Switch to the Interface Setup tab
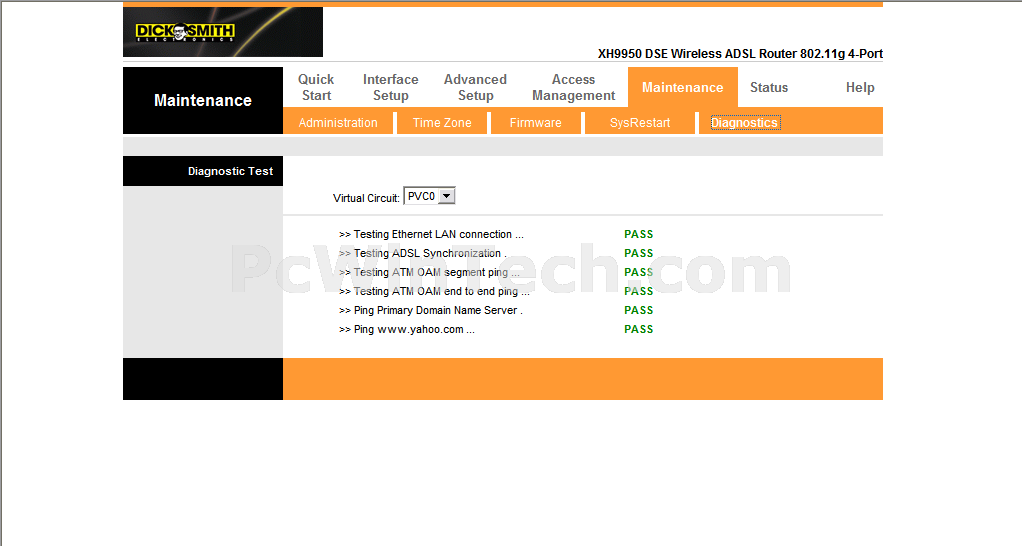Screen dimensions: 1022x546 point(390,87)
